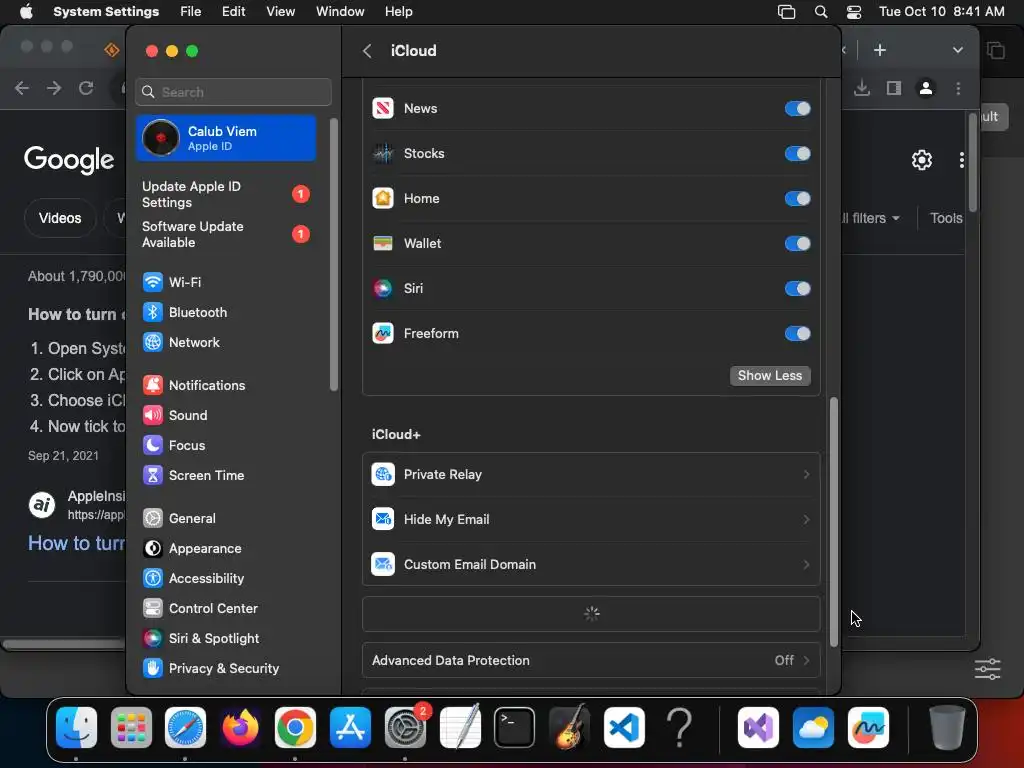
Task: Click the Calub Viem Apple ID avatar
Action: click(161, 138)
